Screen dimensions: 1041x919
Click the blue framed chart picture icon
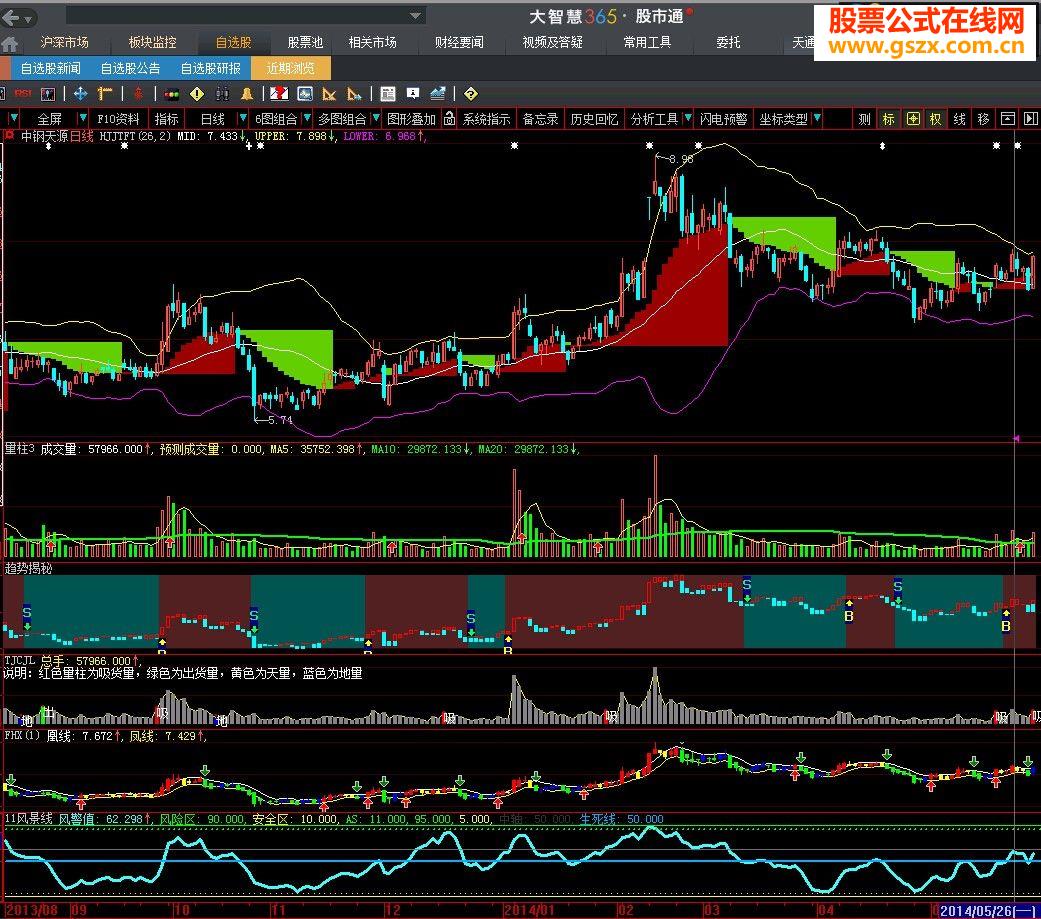305,94
